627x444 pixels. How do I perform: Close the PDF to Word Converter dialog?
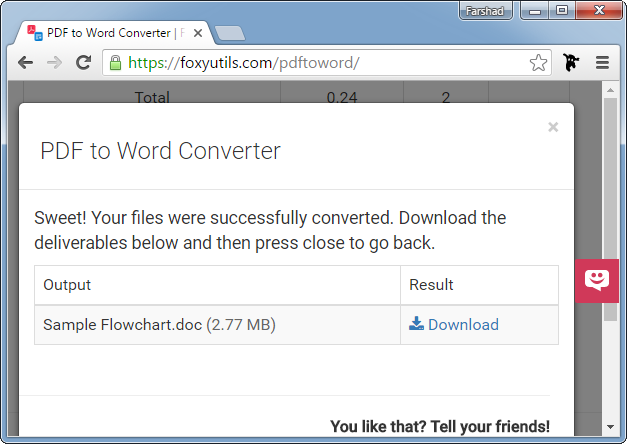click(x=553, y=127)
